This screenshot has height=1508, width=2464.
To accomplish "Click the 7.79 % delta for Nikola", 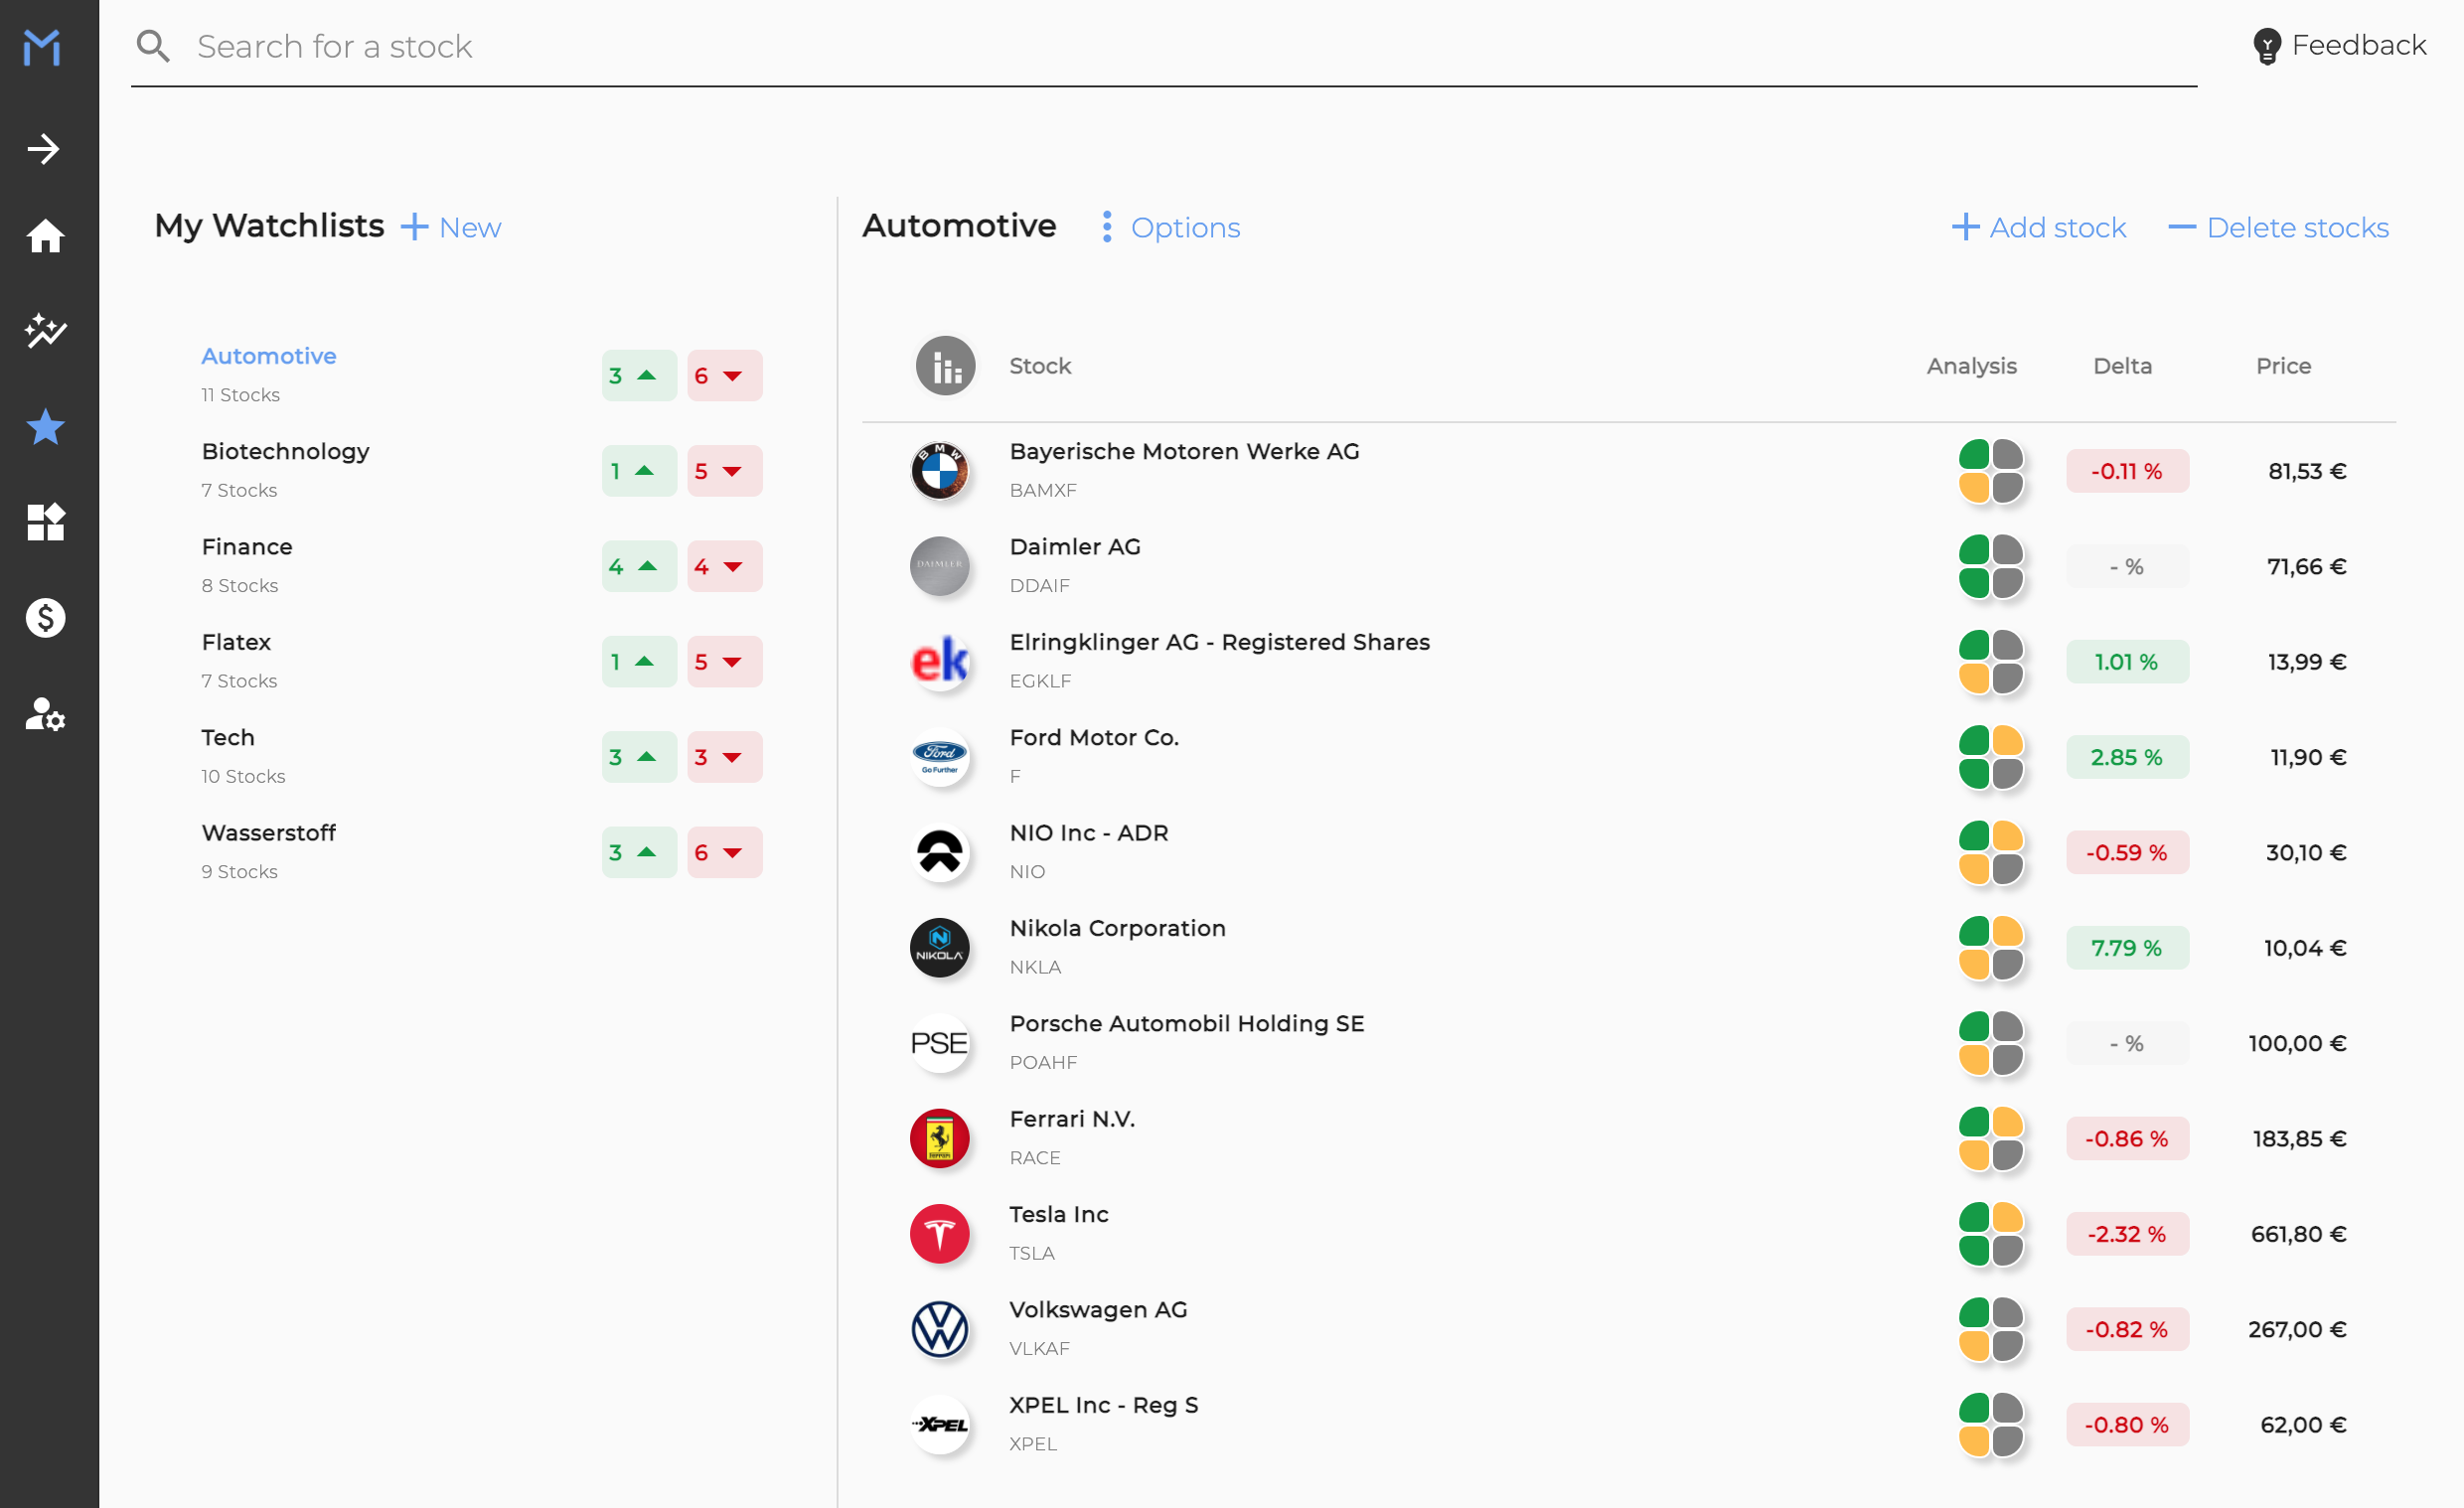I will tap(2127, 947).
